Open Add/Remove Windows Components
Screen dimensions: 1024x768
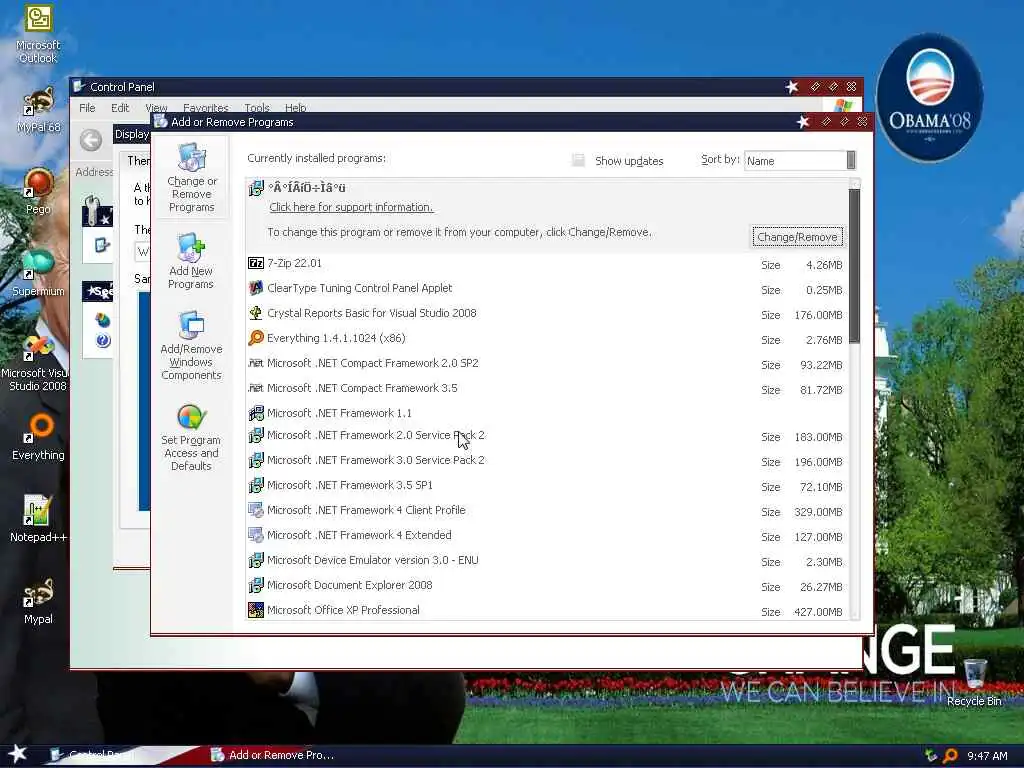click(191, 346)
